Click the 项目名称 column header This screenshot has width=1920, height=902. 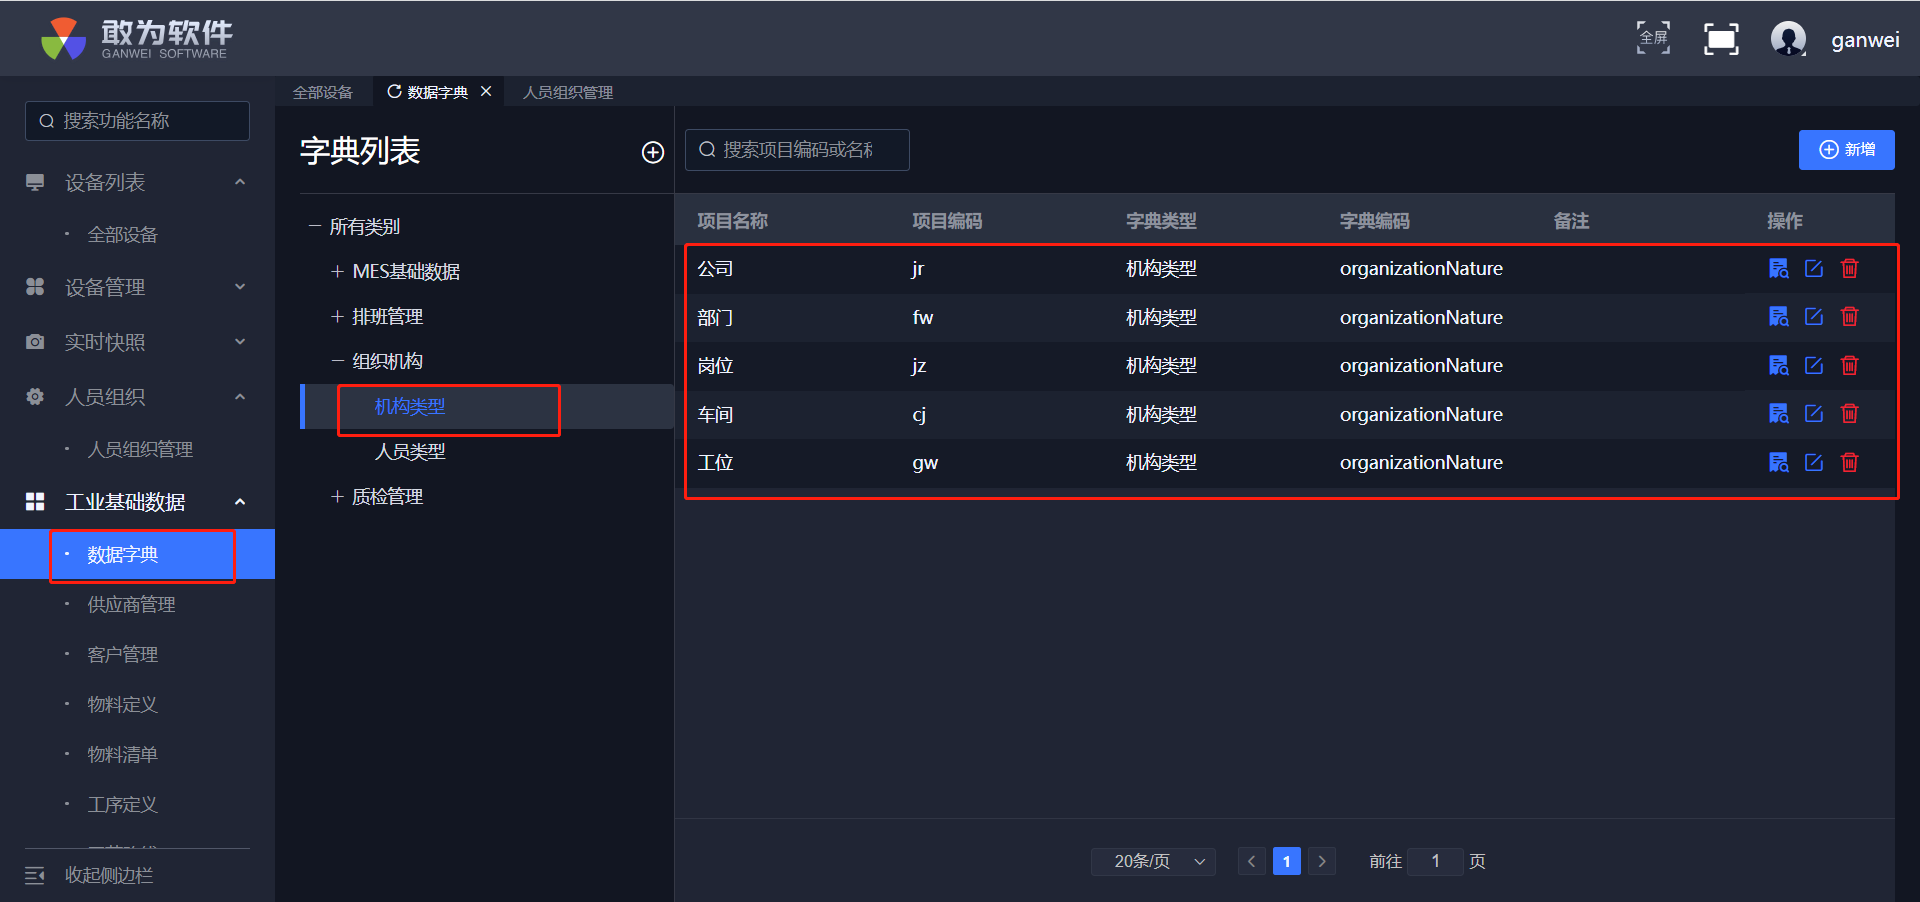point(733,221)
